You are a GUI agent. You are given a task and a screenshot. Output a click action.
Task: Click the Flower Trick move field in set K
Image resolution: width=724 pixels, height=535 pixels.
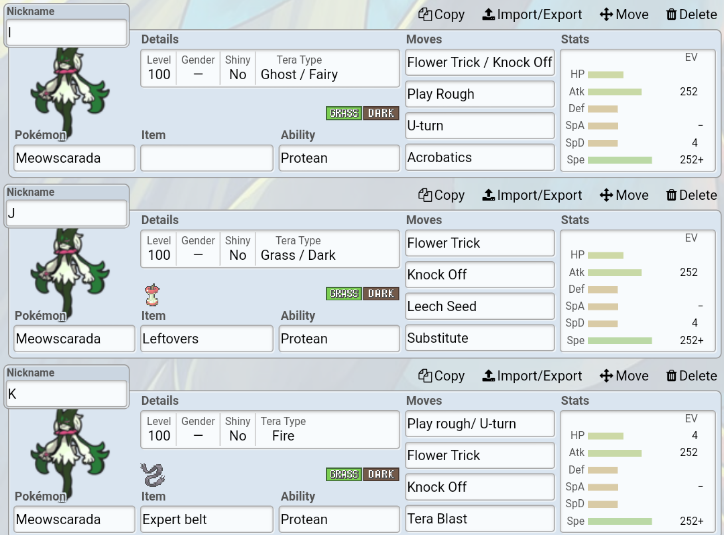tap(480, 455)
